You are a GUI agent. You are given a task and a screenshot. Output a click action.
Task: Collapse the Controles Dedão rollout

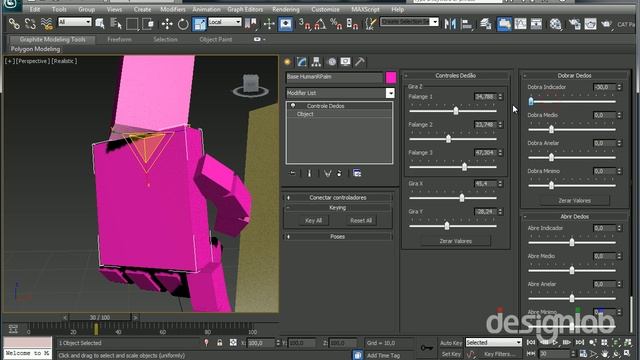tap(456, 76)
